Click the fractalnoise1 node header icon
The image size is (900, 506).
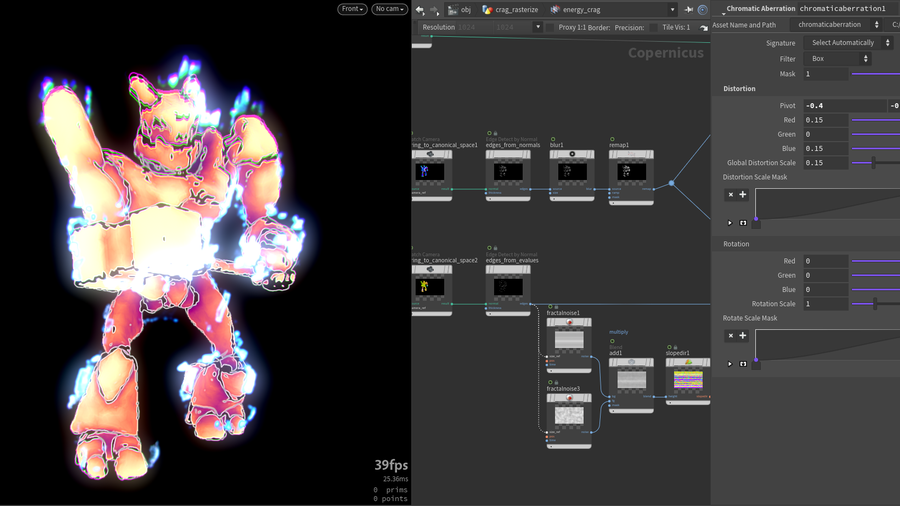(569, 322)
